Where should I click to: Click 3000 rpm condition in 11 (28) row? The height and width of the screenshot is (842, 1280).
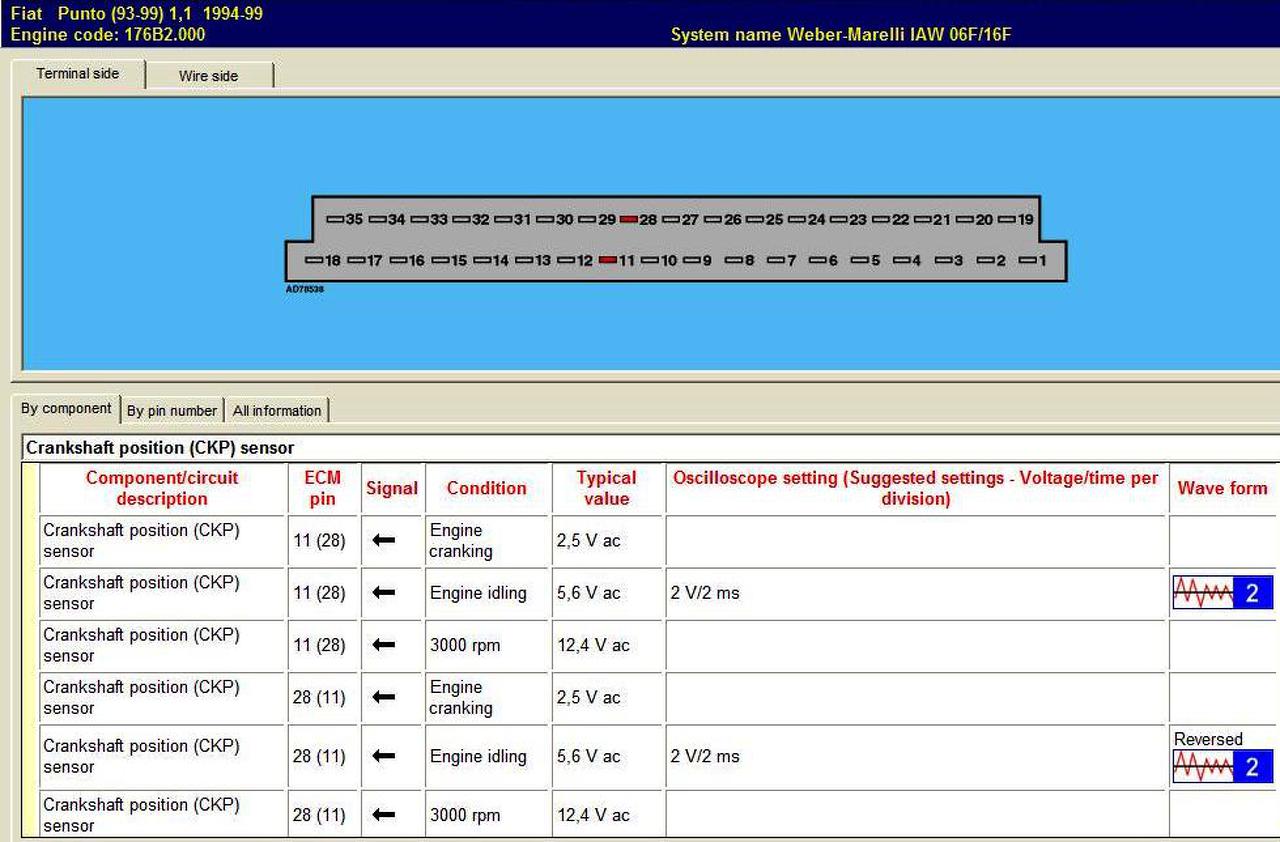click(465, 645)
